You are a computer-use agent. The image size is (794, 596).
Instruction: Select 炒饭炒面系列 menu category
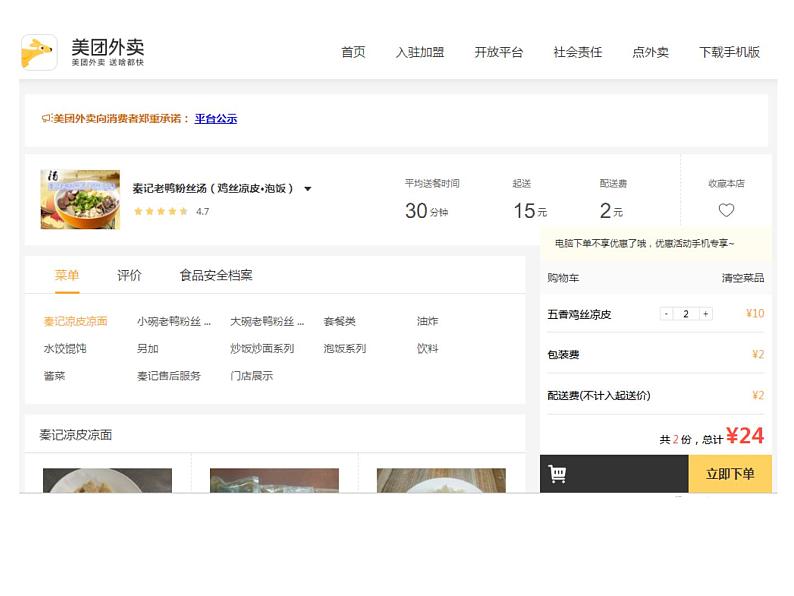pyautogui.click(x=262, y=349)
